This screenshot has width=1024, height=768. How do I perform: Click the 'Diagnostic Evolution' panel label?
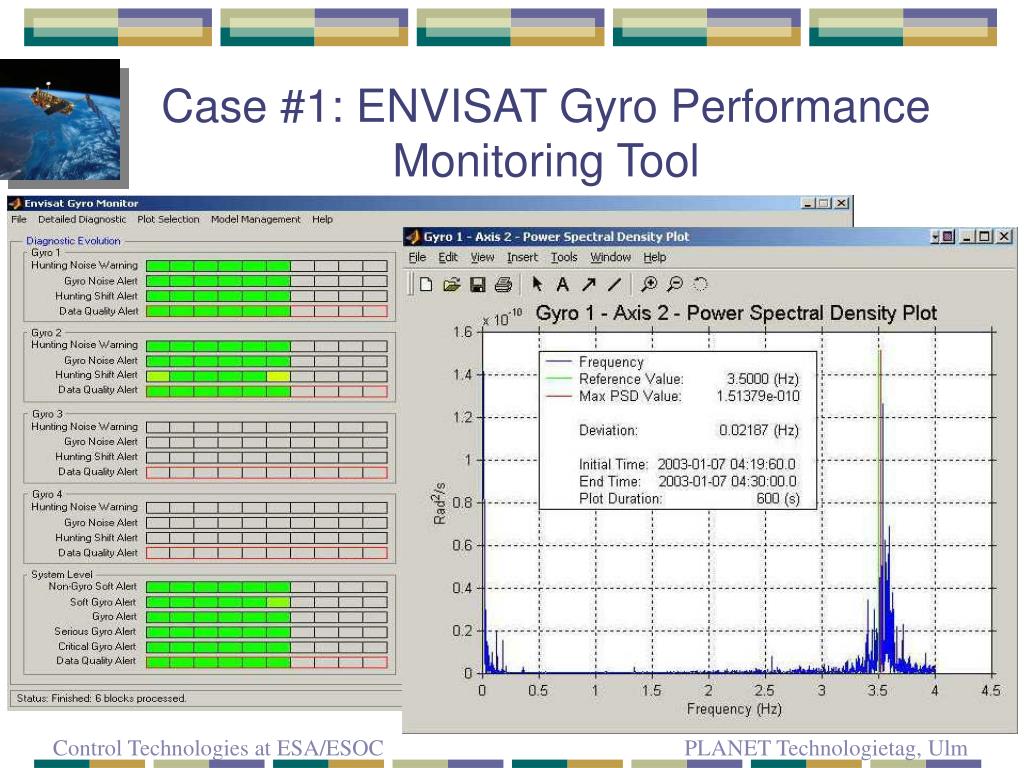(x=73, y=241)
